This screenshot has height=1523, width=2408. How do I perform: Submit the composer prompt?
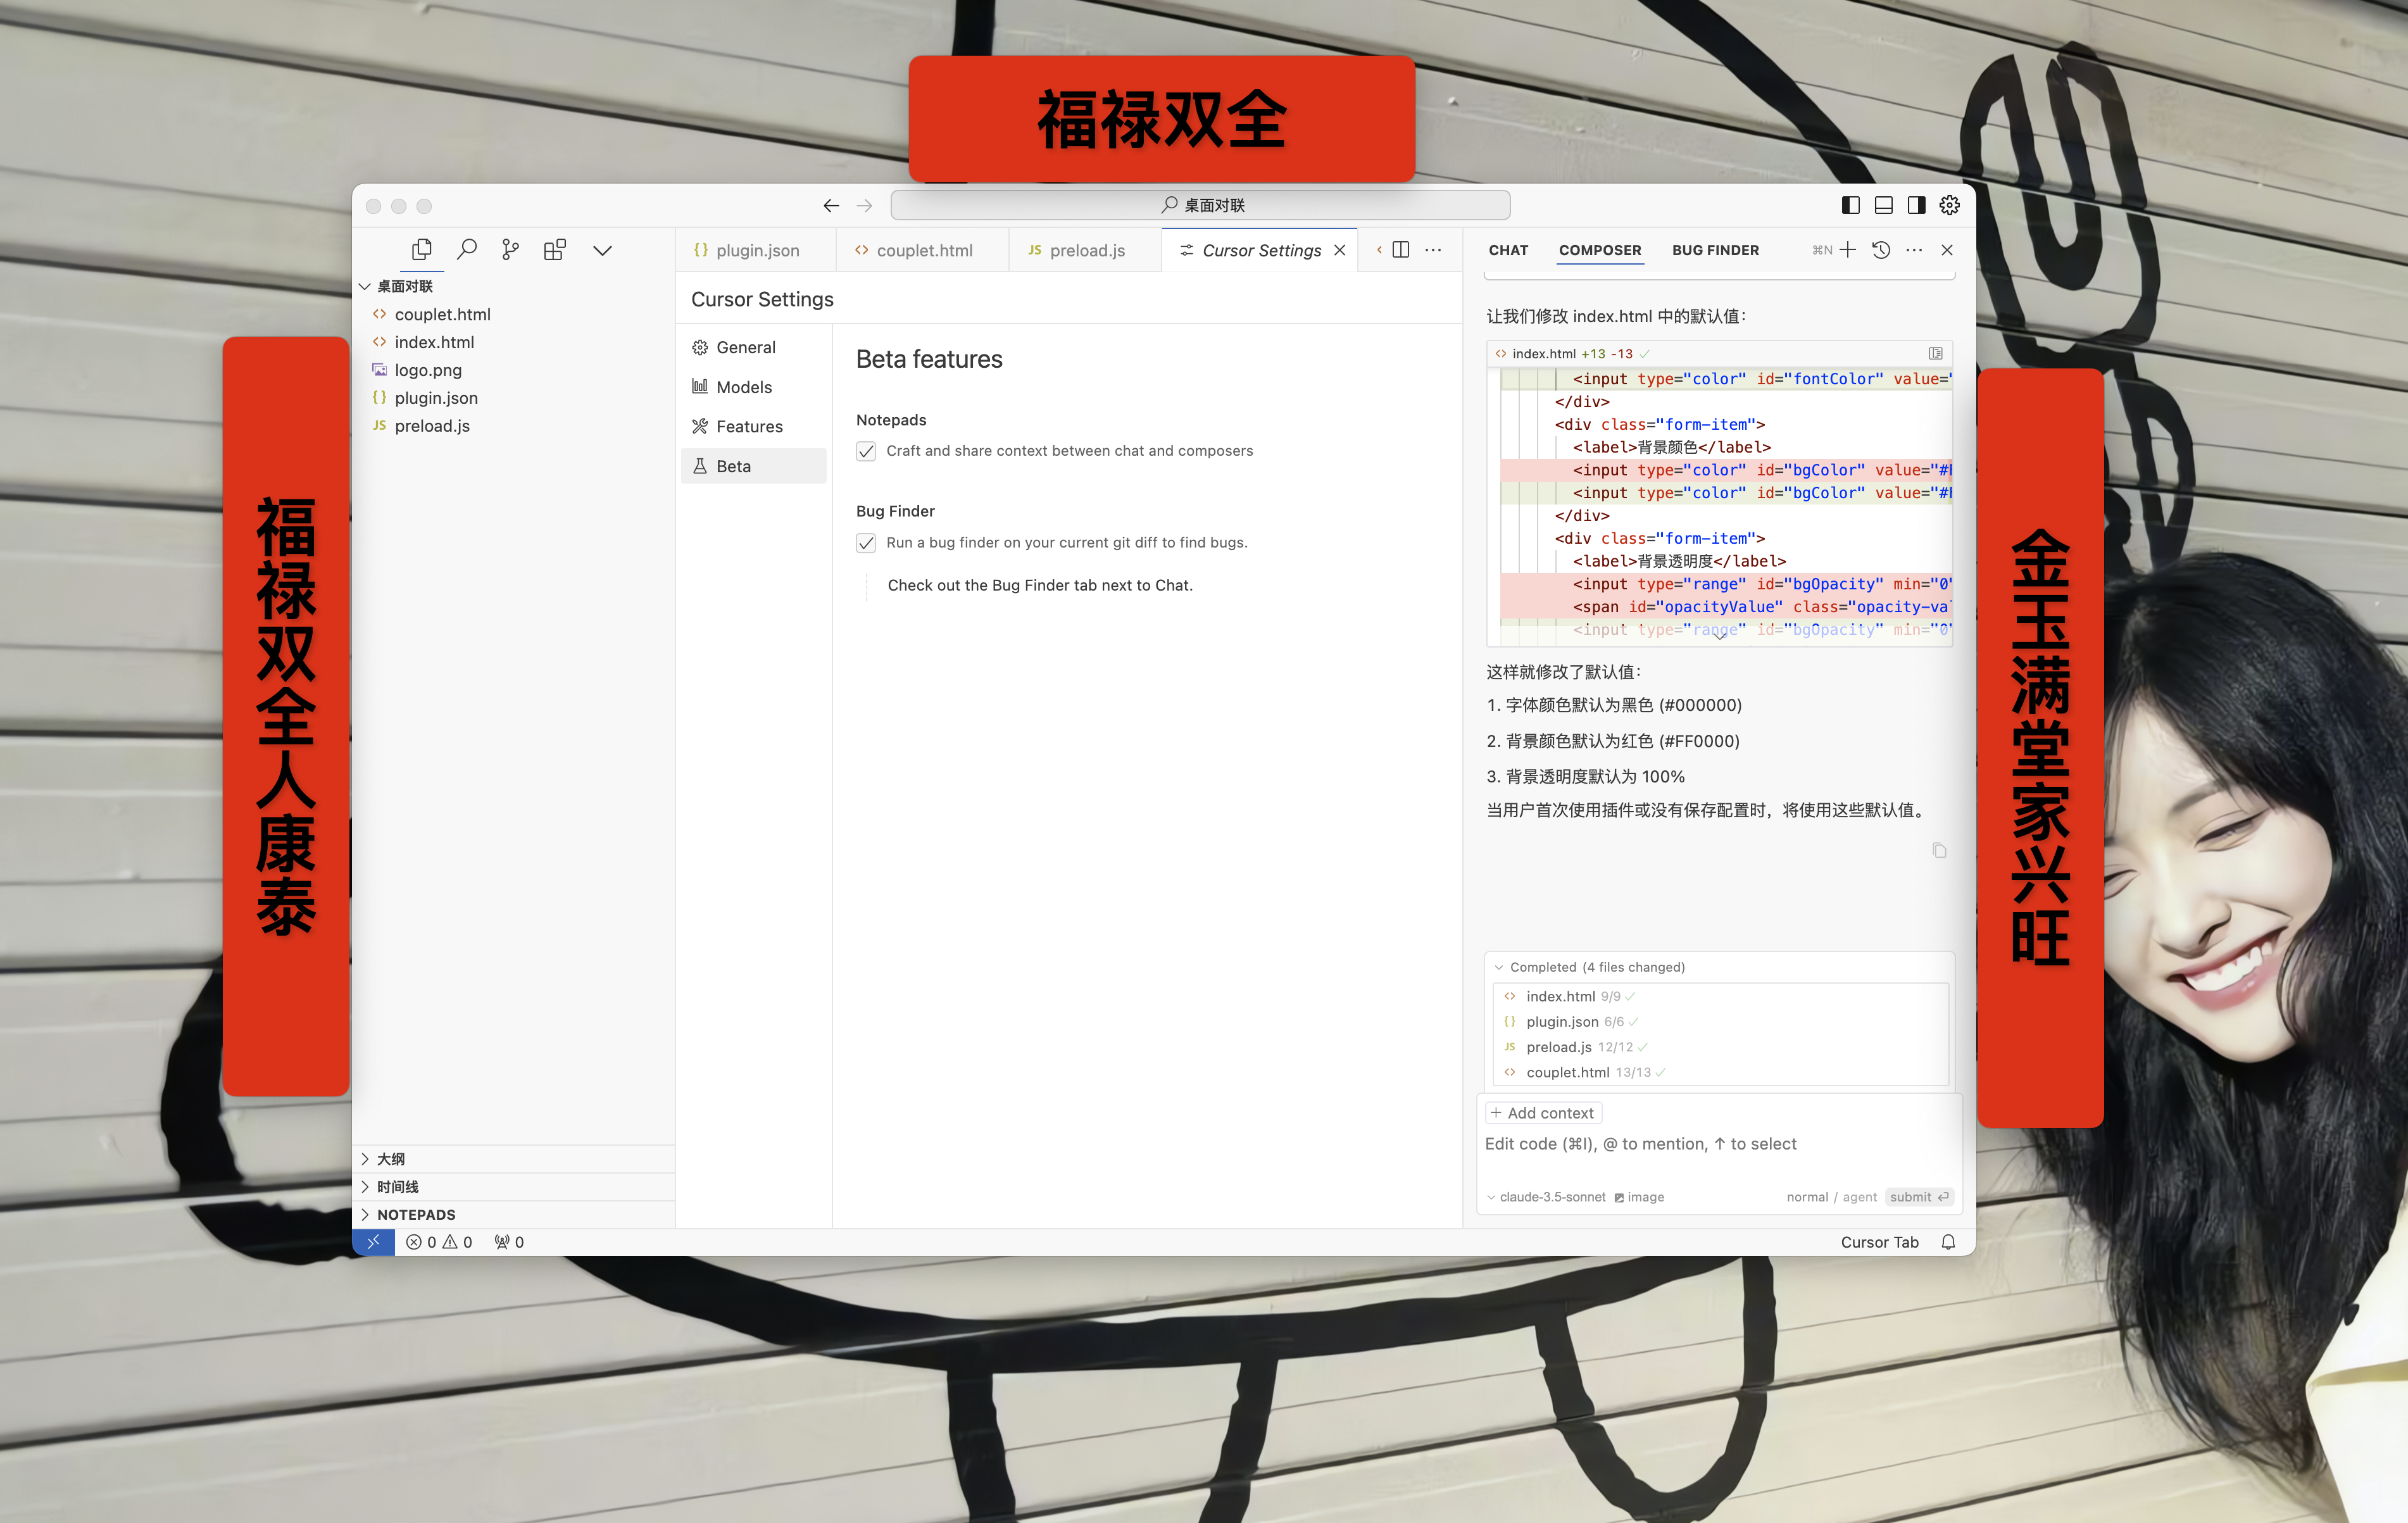(x=1919, y=1197)
